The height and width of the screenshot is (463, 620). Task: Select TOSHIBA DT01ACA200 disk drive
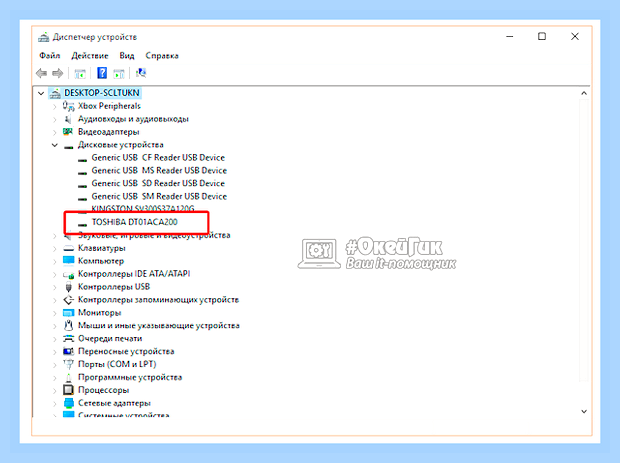tap(134, 222)
